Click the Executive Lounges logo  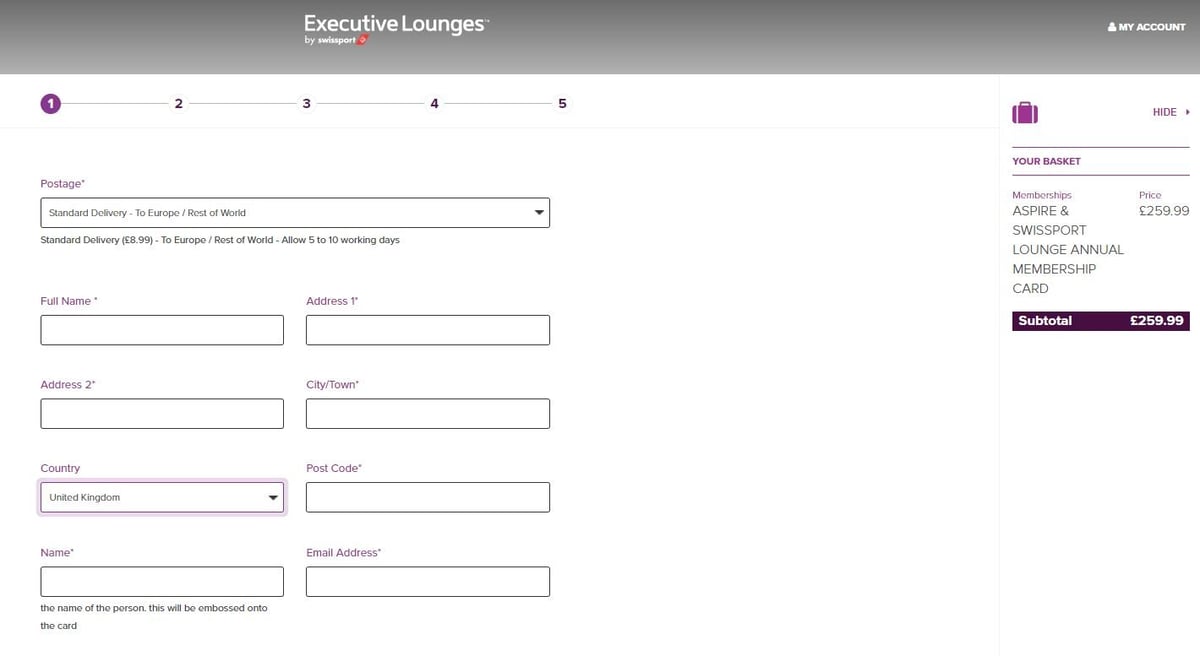tap(396, 30)
